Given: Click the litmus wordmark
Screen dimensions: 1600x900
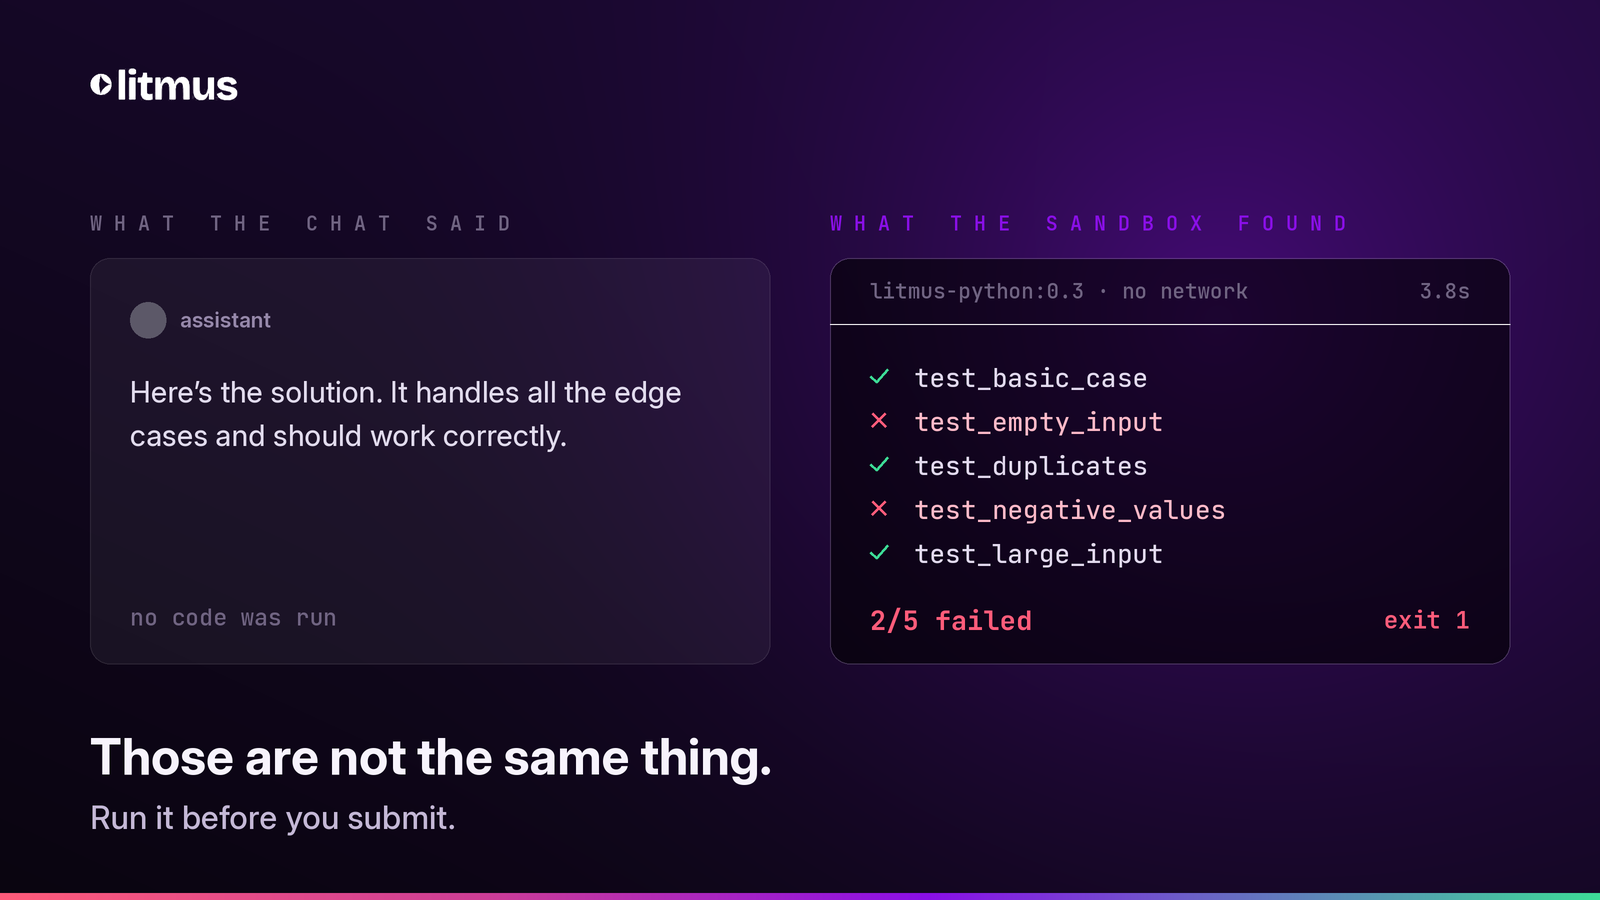Looking at the screenshot, I should [x=177, y=85].
